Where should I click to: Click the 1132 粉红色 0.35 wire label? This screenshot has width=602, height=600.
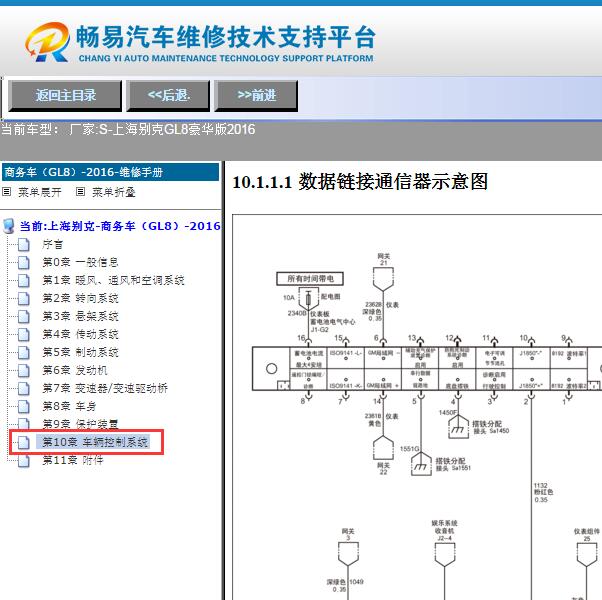coord(543,493)
